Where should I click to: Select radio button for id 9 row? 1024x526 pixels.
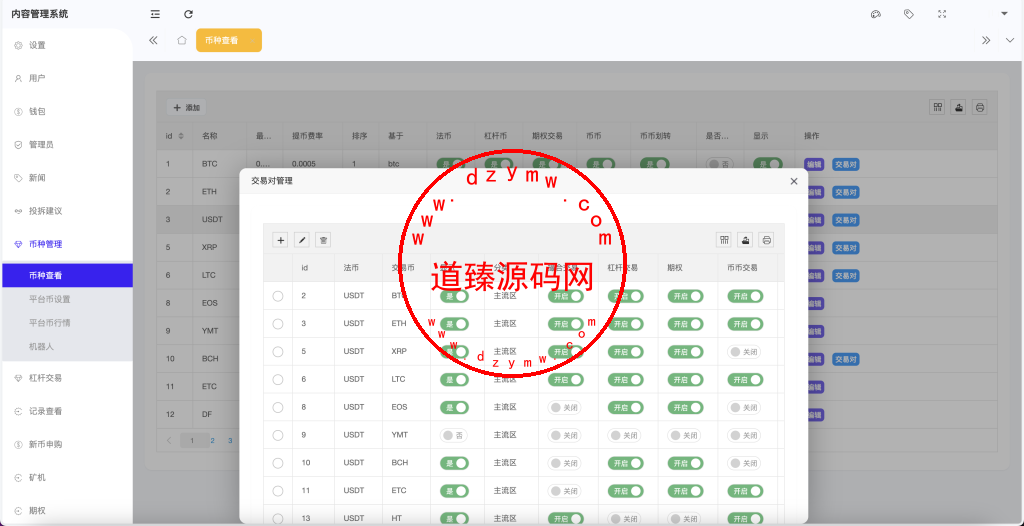coord(278,435)
